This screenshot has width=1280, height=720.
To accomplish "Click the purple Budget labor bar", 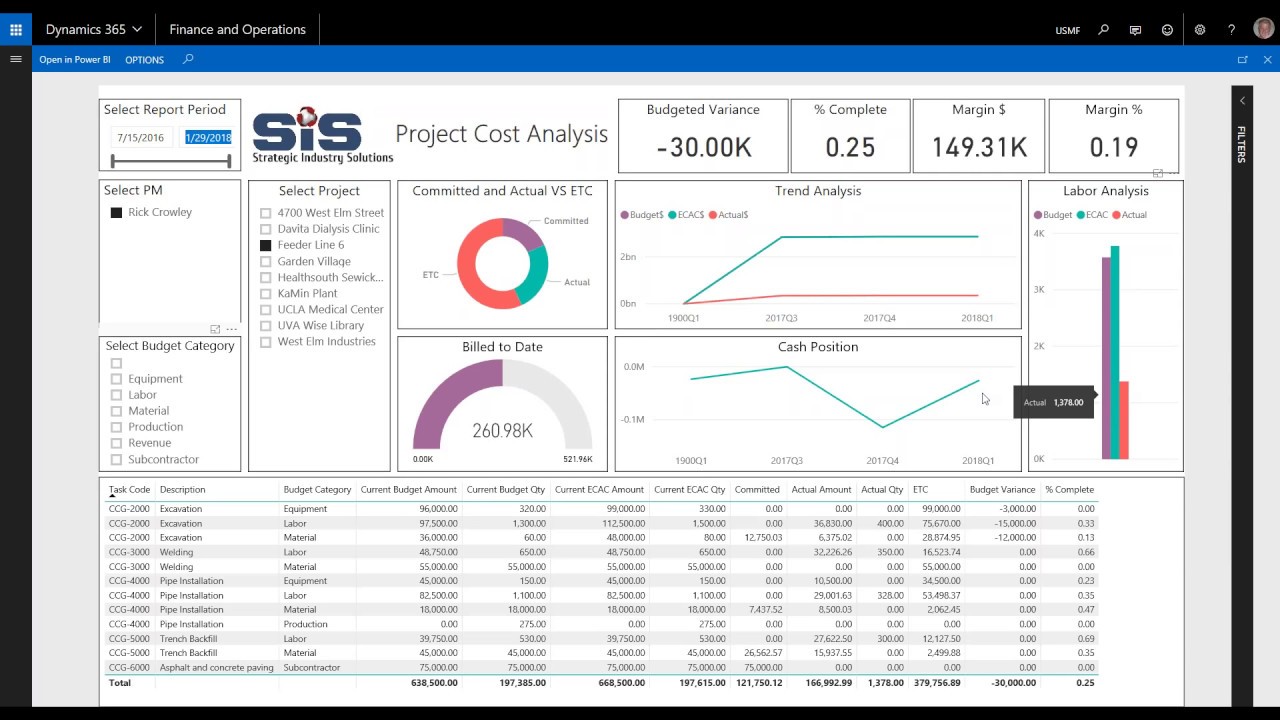I will coord(1106,358).
